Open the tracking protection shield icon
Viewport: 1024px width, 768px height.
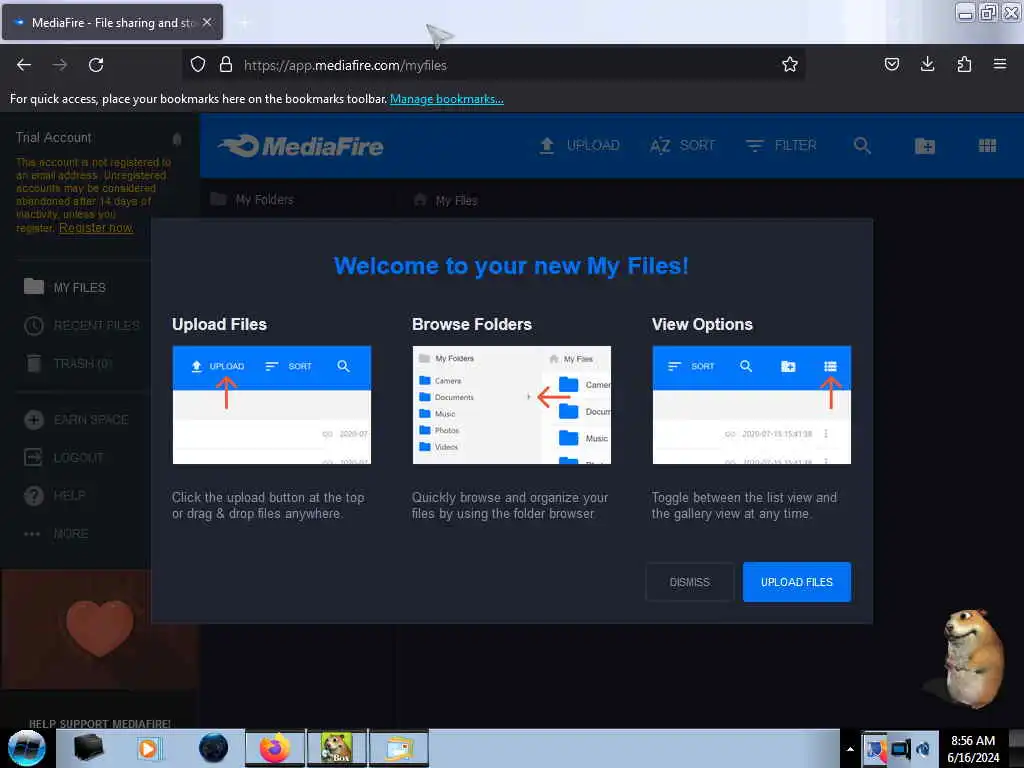[198, 64]
